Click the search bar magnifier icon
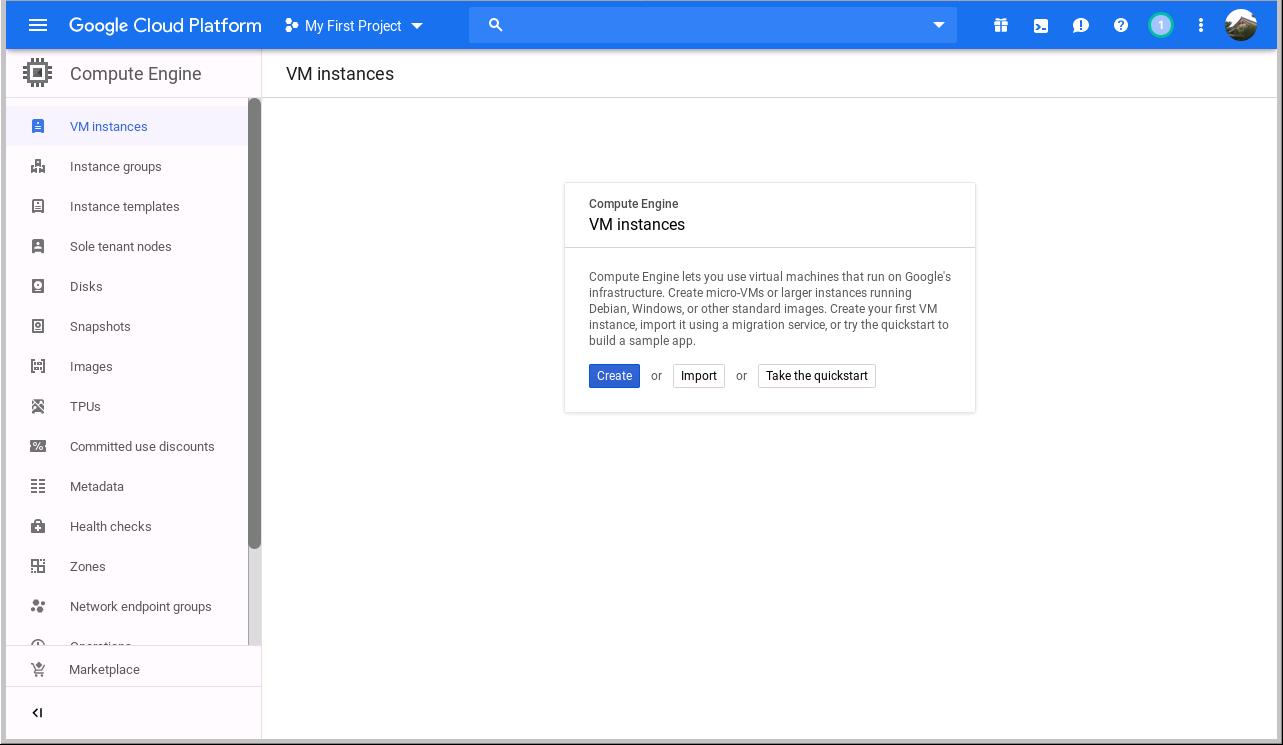Viewport: 1283px width, 745px height. point(495,25)
